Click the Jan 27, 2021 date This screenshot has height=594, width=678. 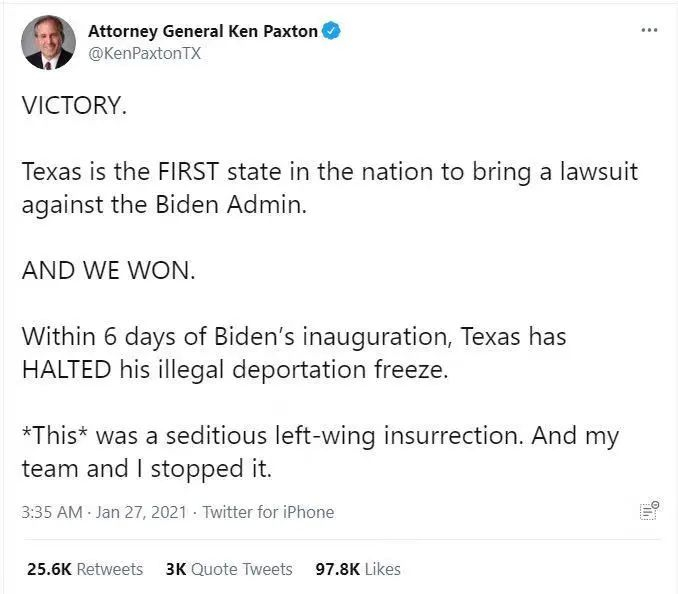click(x=140, y=512)
